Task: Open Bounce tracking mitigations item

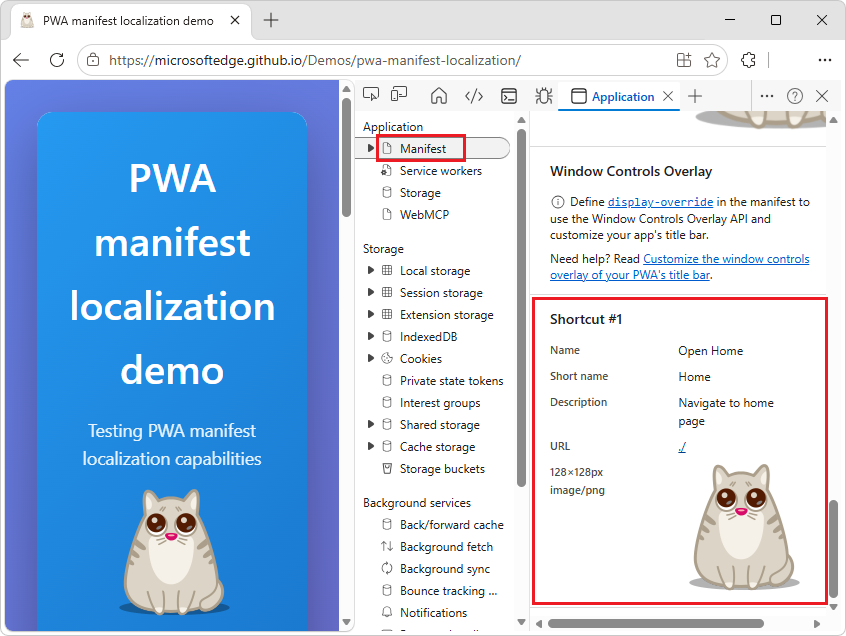Action: point(448,591)
